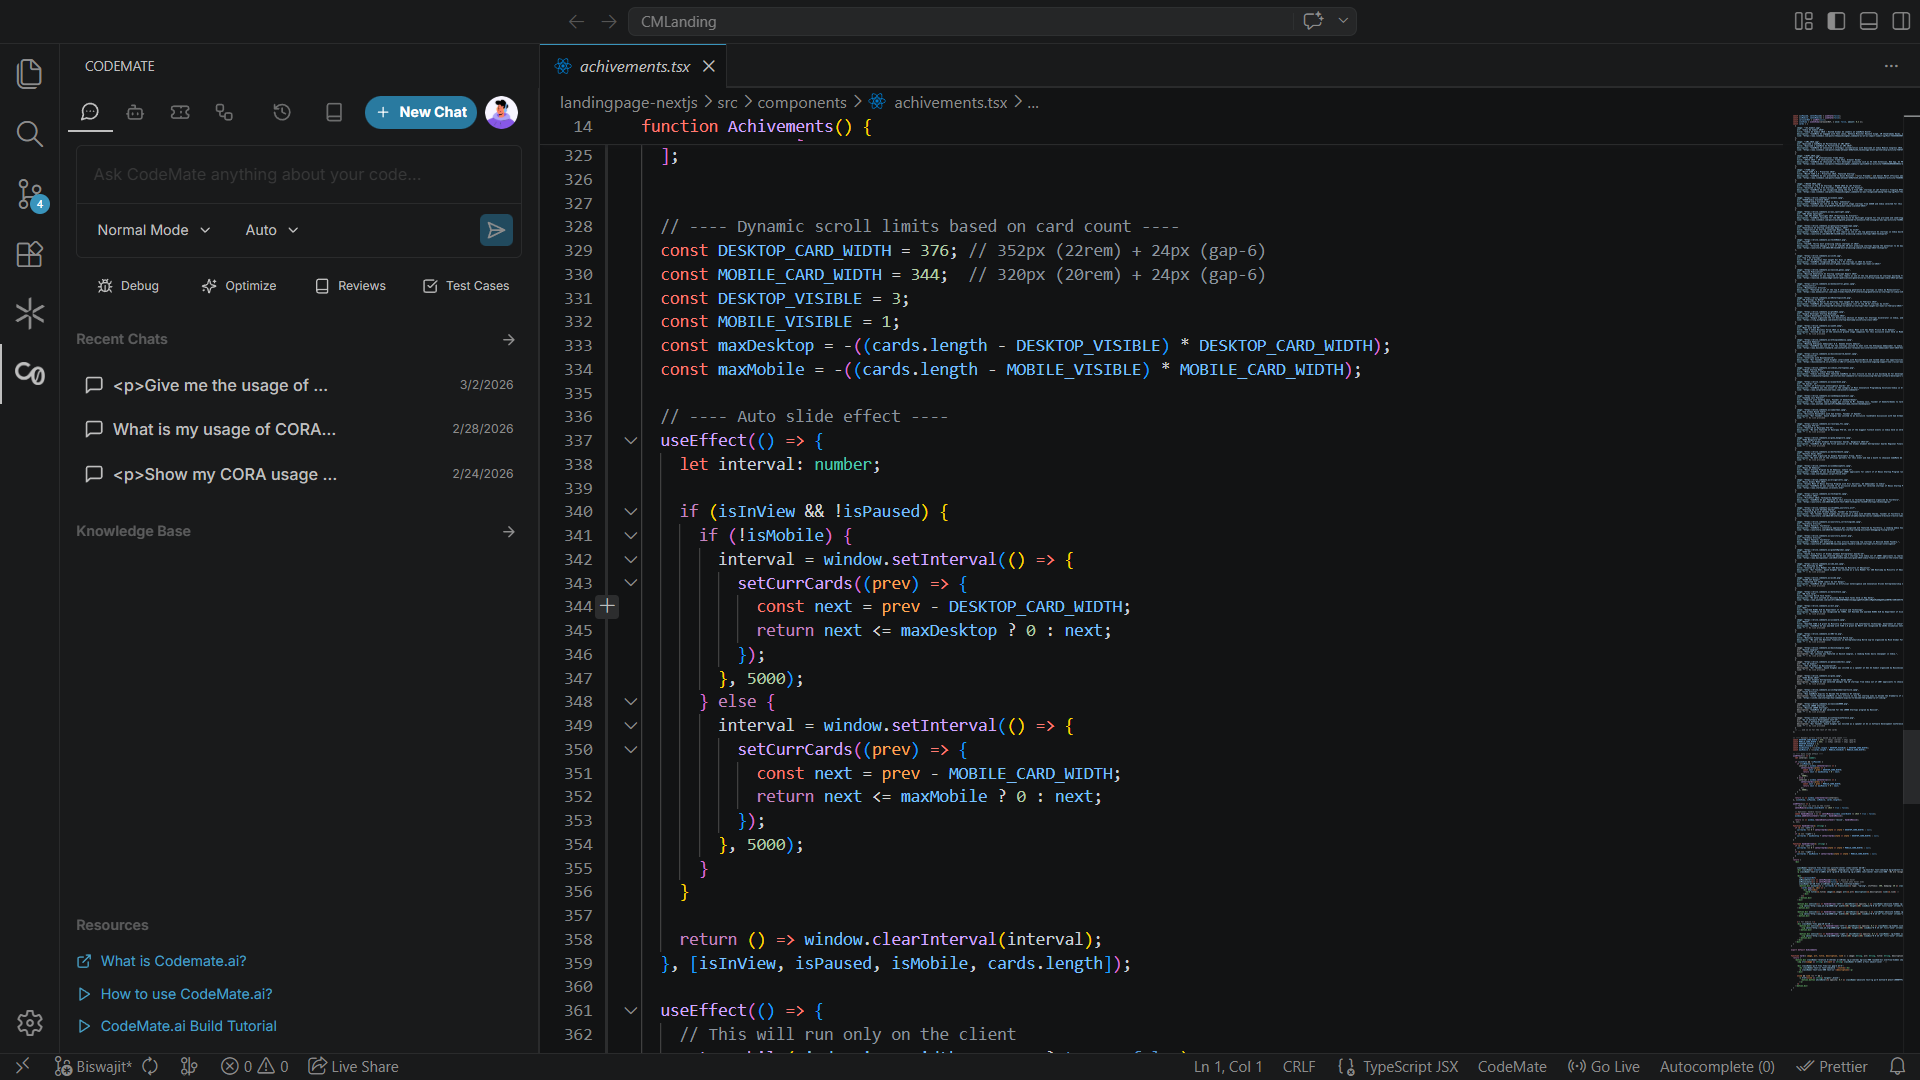Open the Extensions view icon
The height and width of the screenshot is (1080, 1920).
pos(30,254)
